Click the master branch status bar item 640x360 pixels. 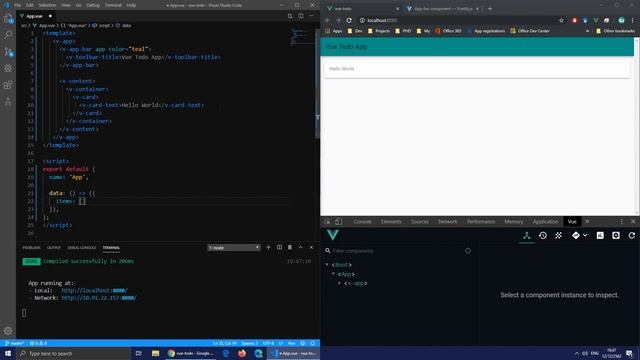[15, 343]
